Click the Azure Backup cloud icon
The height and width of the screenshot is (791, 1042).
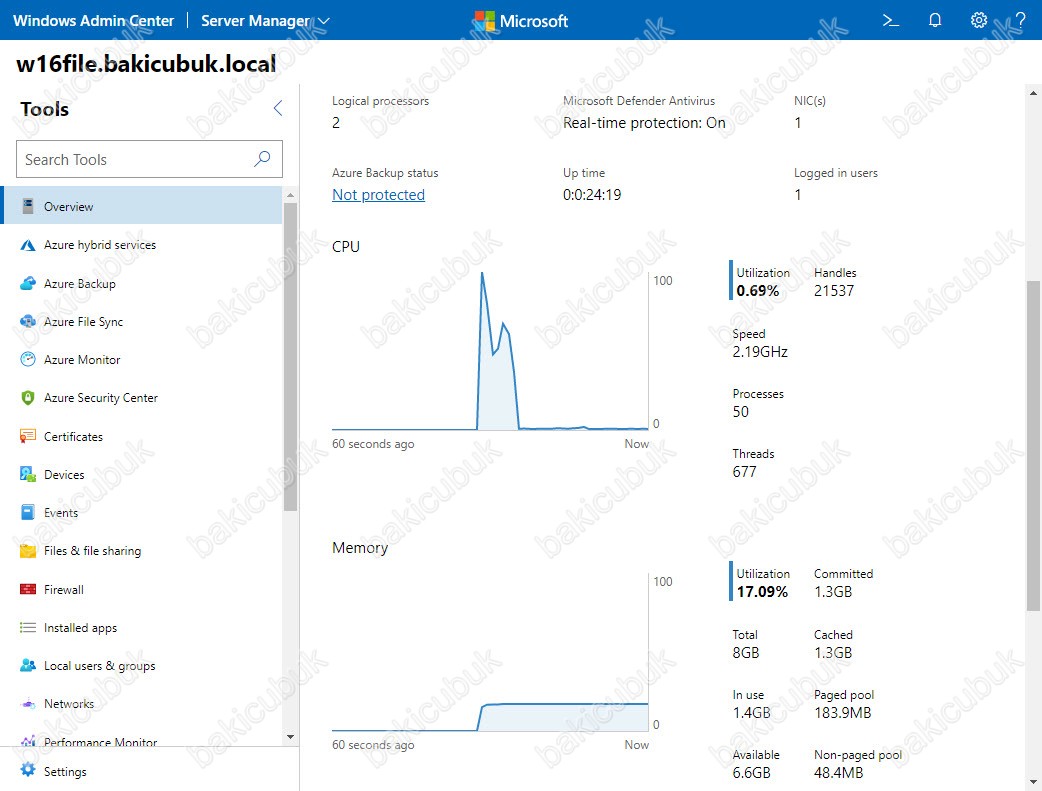coord(28,284)
